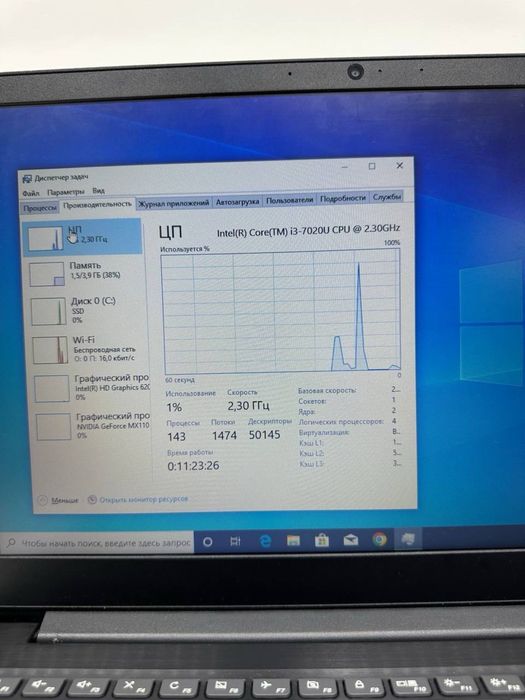Click the 60 секунд graph label
Screen dimensions: 525x700
(180, 380)
